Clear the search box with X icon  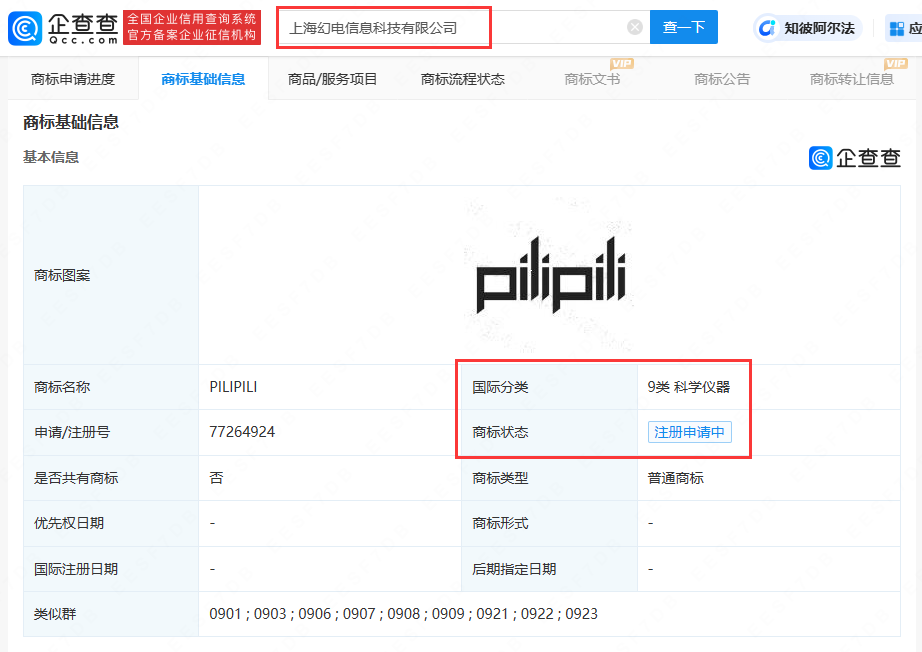(x=634, y=27)
